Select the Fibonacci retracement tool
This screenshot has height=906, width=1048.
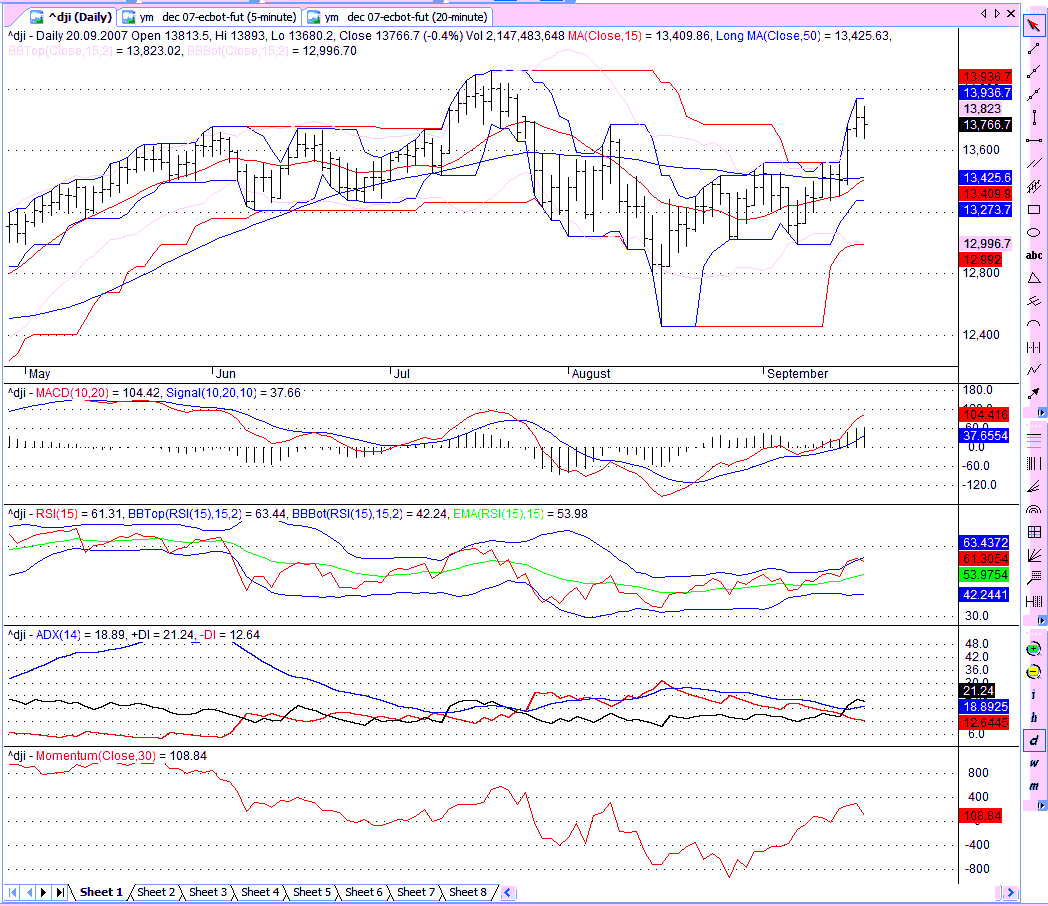pyautogui.click(x=1034, y=440)
